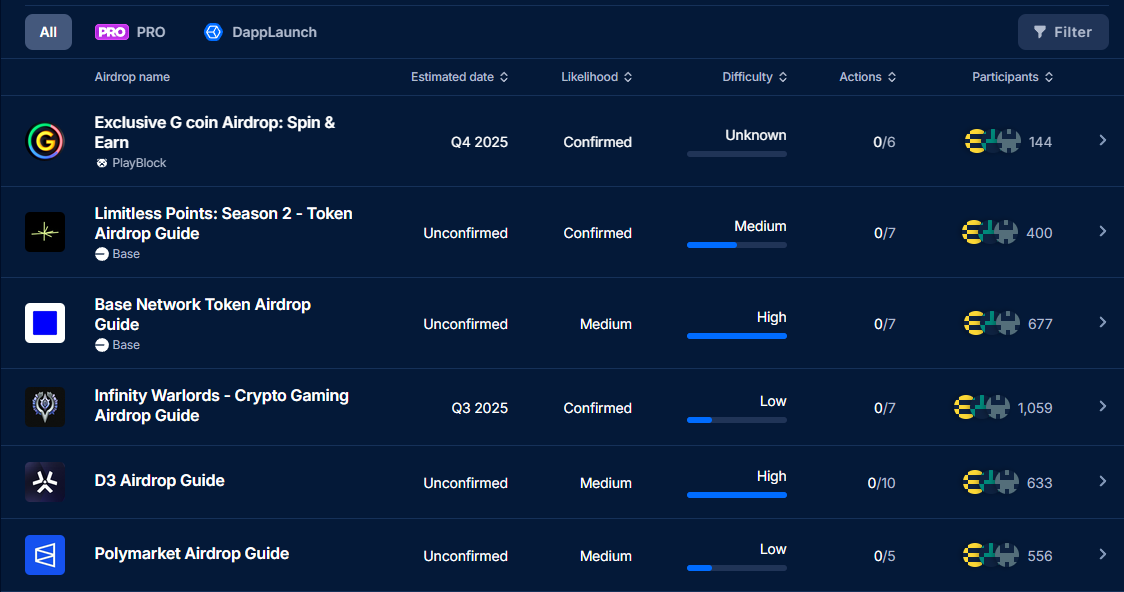The width and height of the screenshot is (1124, 592).
Task: Sort by Estimated date column
Action: [459, 77]
